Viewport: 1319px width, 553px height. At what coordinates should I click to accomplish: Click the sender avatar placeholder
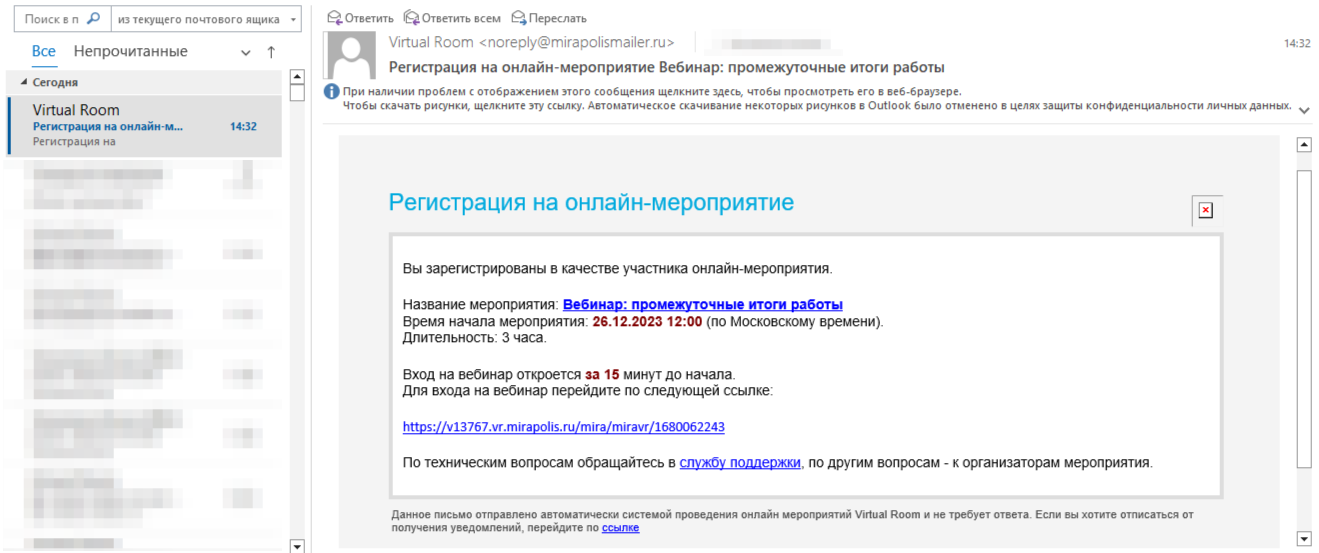tap(351, 55)
